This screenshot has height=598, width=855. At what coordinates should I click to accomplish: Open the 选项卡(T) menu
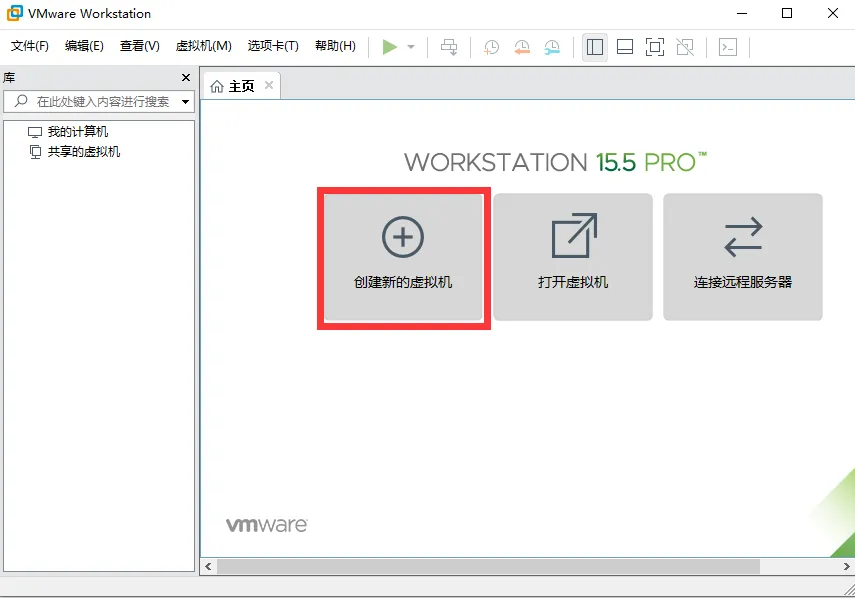[273, 46]
